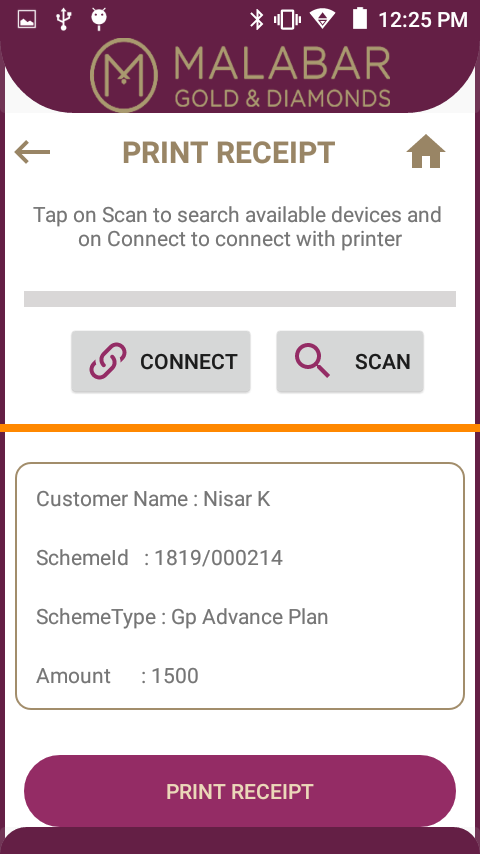Tap the USB icon in status bar

coord(64,19)
